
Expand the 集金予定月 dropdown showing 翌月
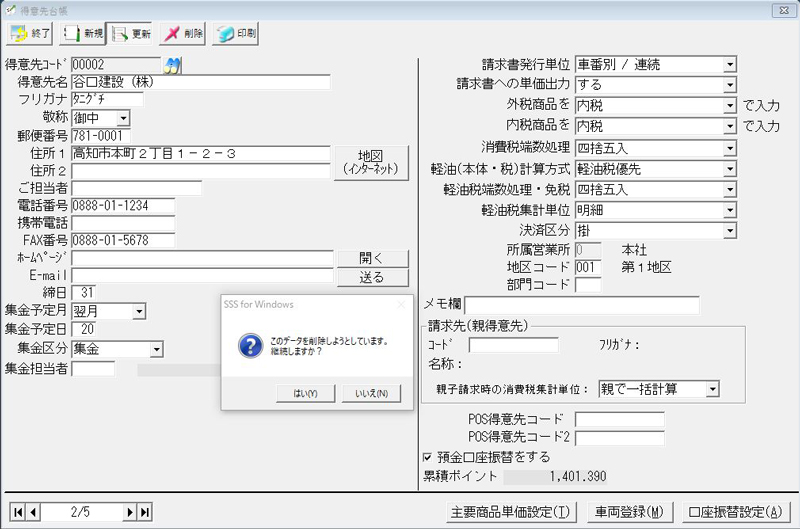[x=139, y=312]
